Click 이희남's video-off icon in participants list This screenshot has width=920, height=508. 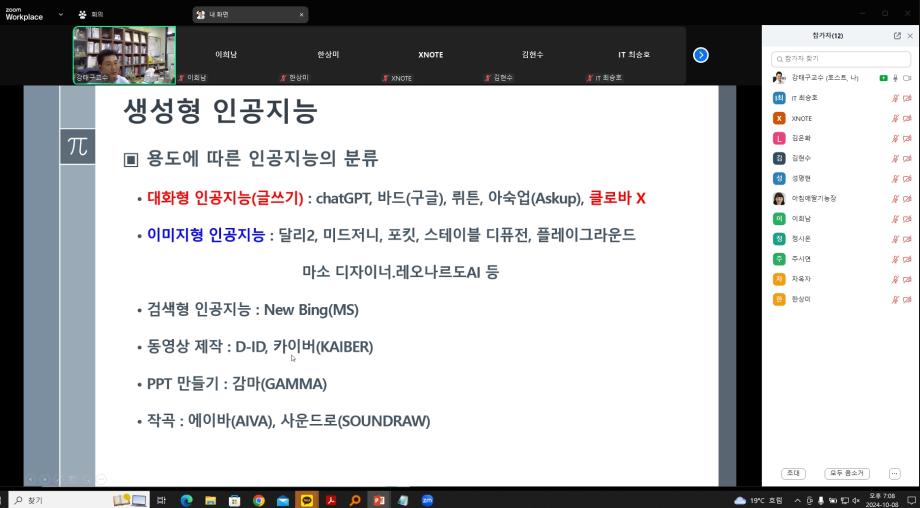click(907, 219)
